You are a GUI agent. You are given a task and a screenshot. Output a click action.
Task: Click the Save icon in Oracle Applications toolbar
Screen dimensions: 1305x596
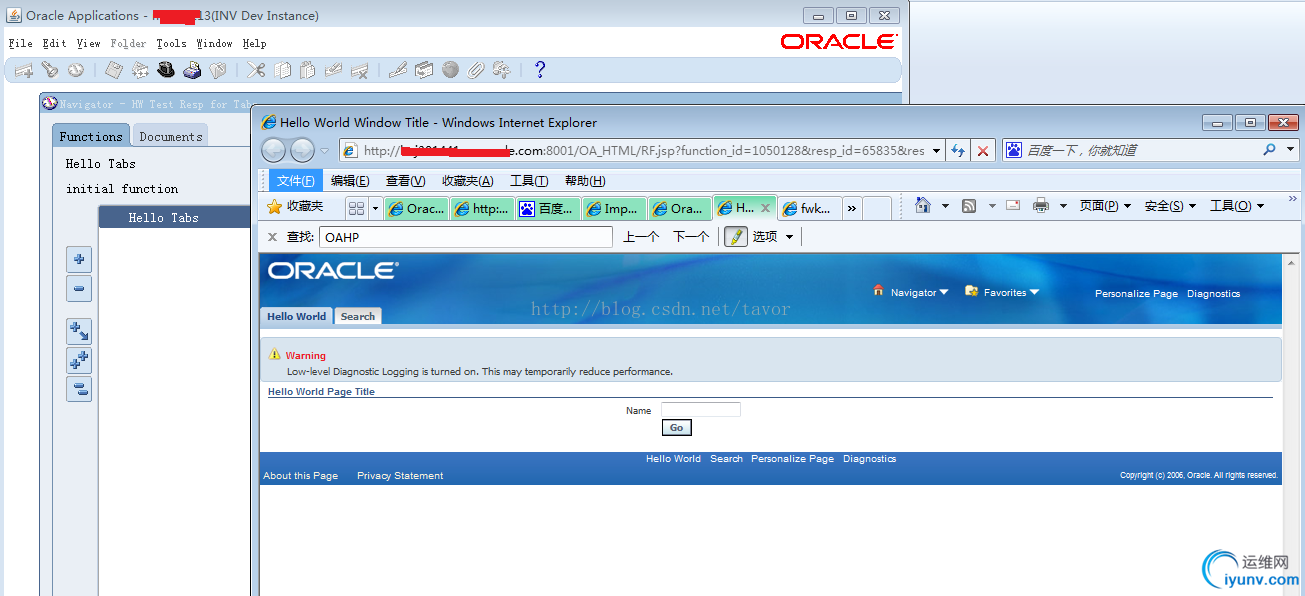[x=114, y=70]
